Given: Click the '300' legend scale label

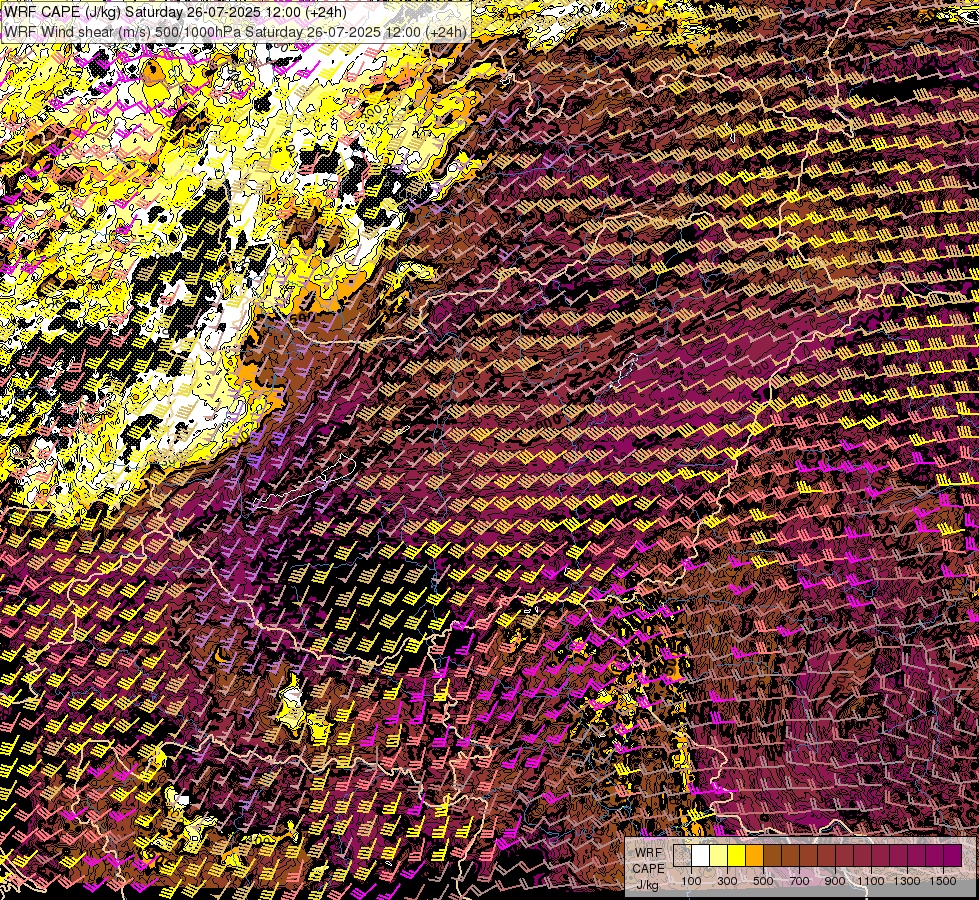Looking at the screenshot, I should pyautogui.click(x=727, y=881).
